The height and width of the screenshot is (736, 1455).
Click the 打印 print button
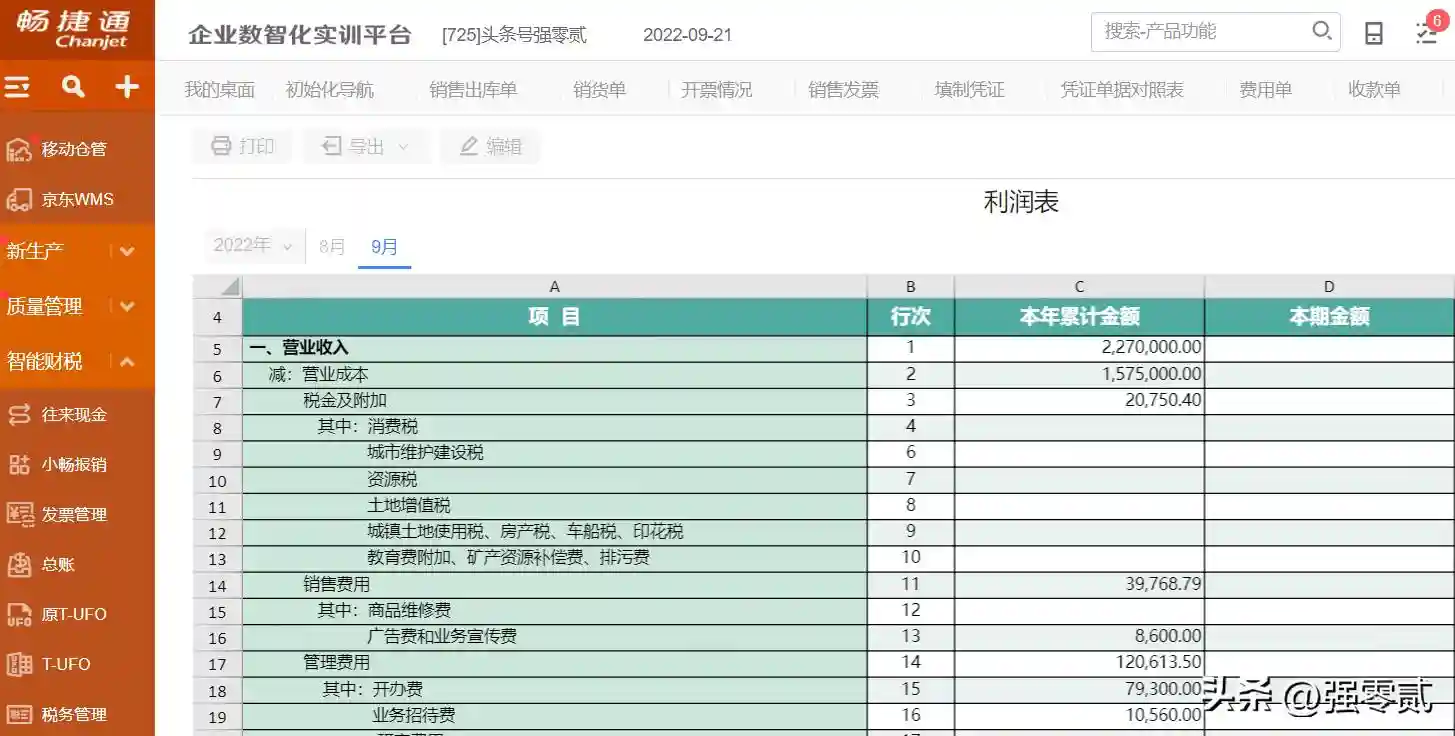(x=242, y=146)
